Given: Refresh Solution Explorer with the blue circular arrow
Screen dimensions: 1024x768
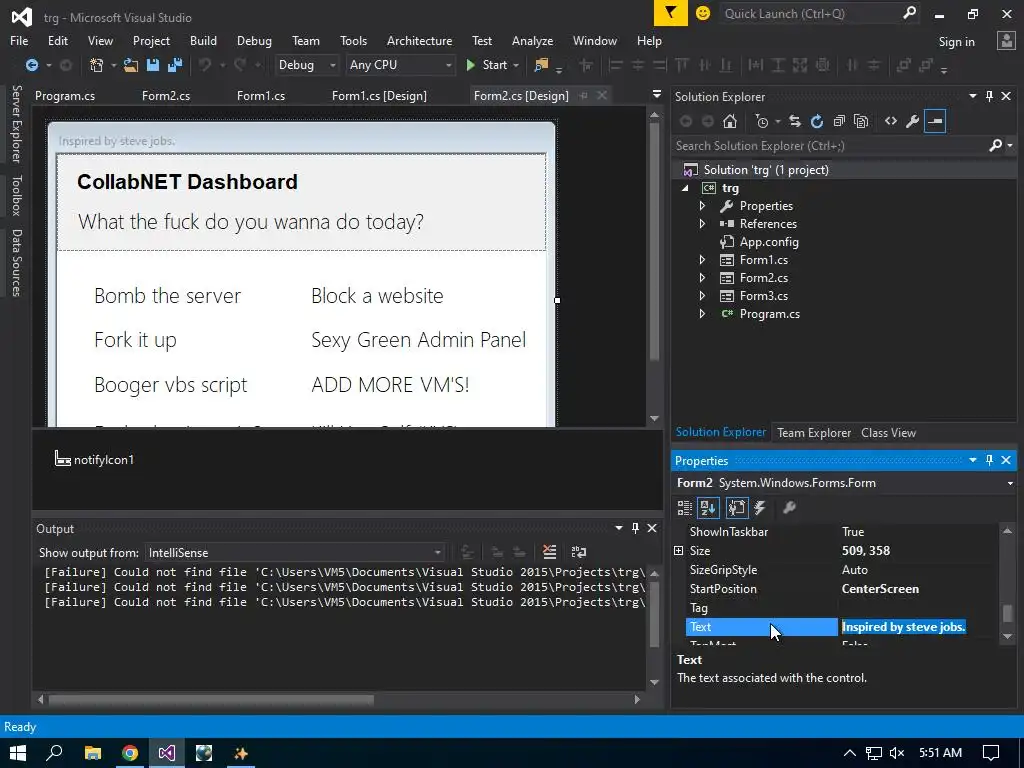Looking at the screenshot, I should [x=817, y=121].
